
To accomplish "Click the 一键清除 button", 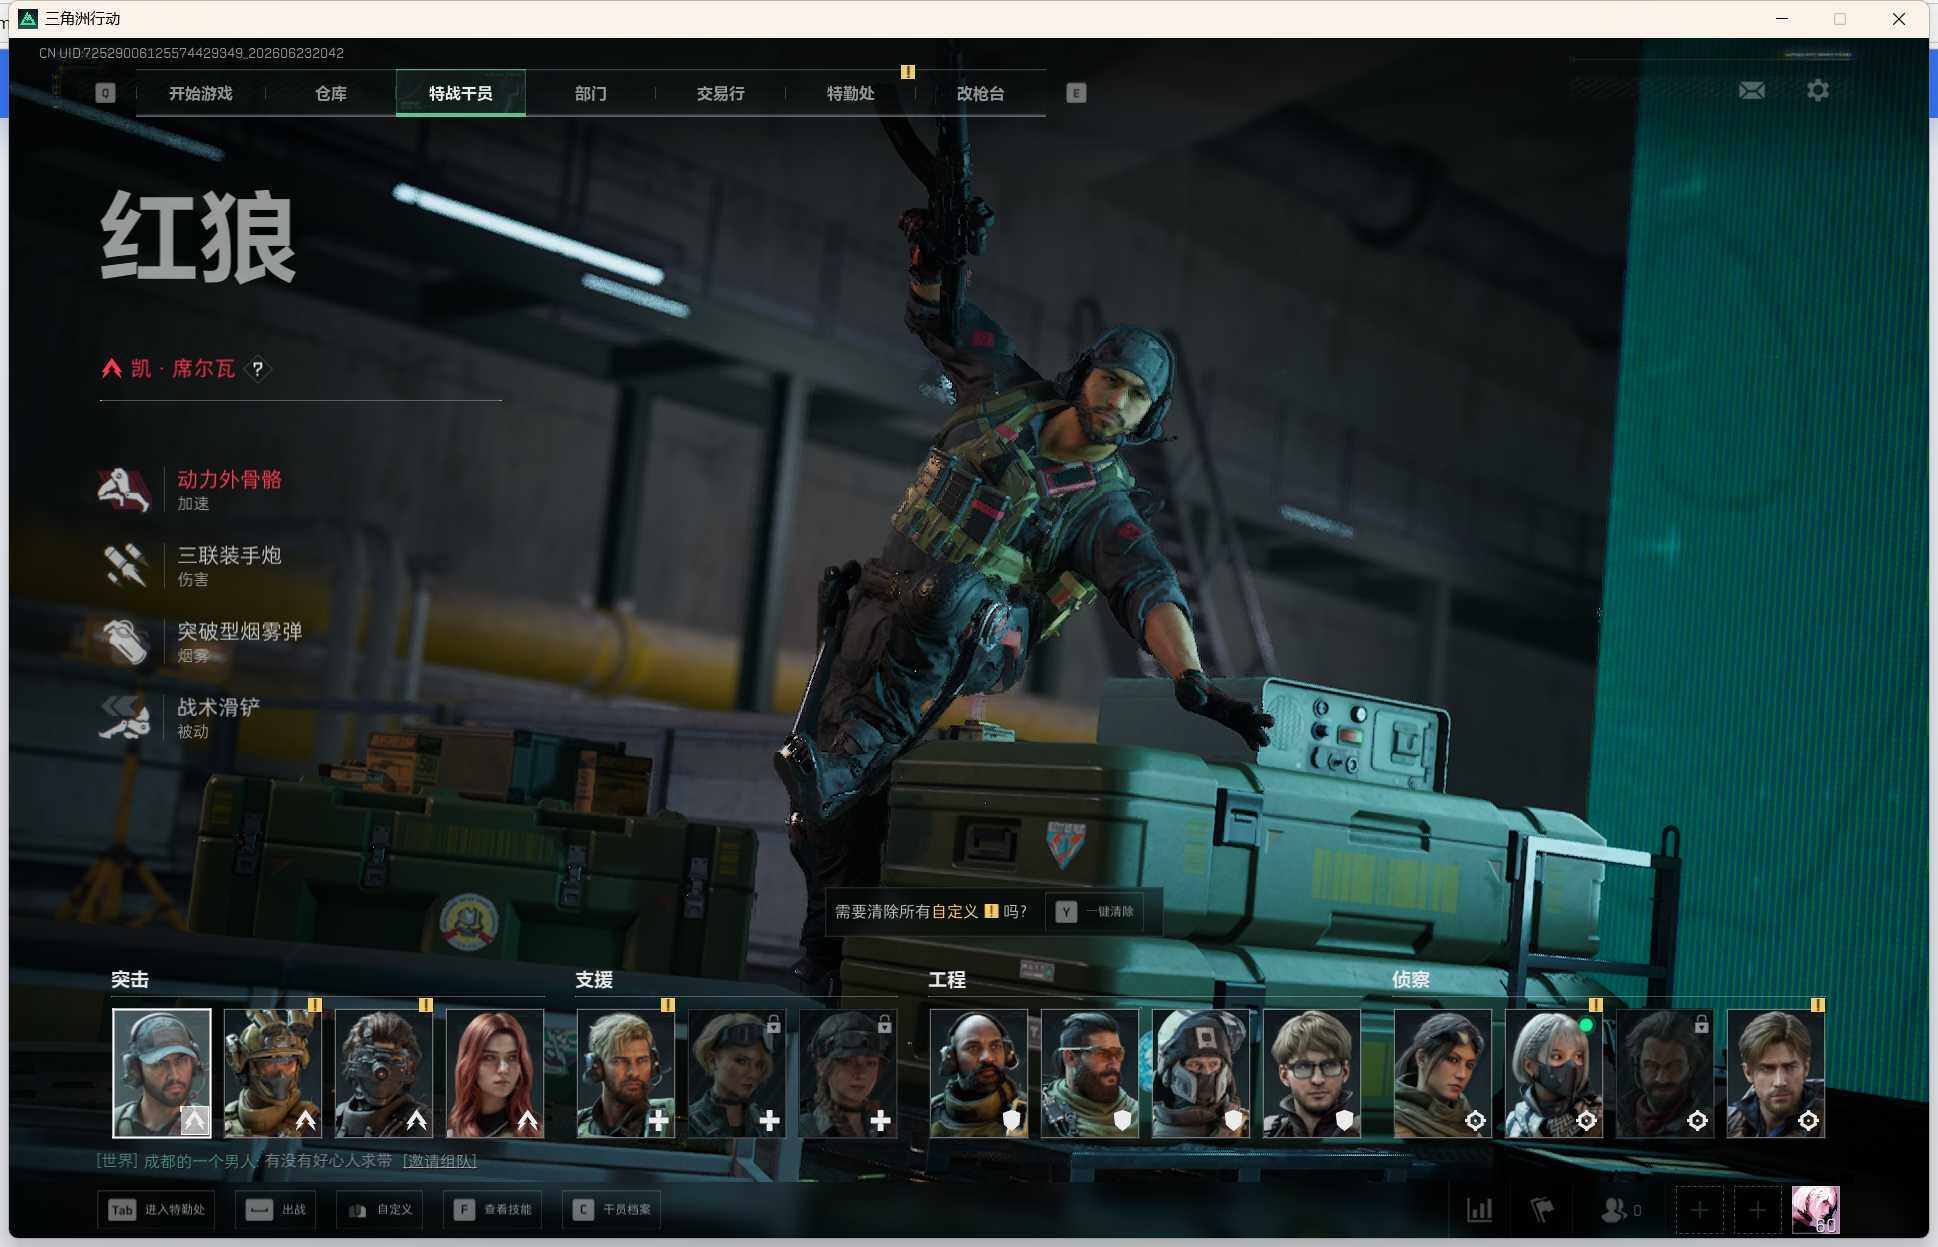I will (1095, 912).
